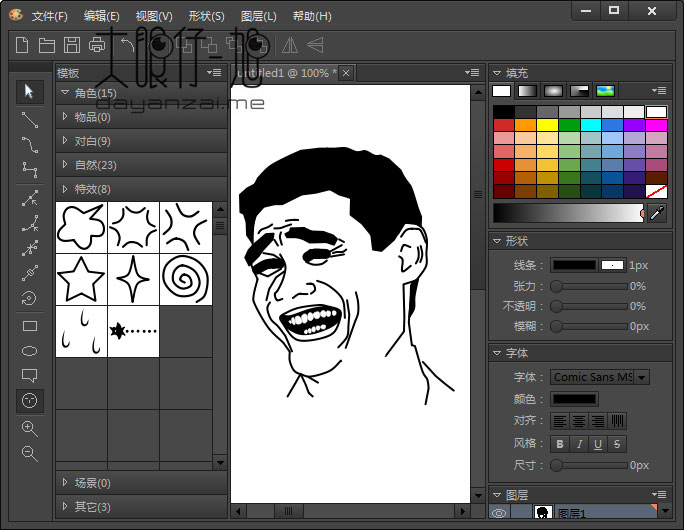The width and height of the screenshot is (684, 530).
Task: Click the open file folder icon
Action: tap(47, 45)
